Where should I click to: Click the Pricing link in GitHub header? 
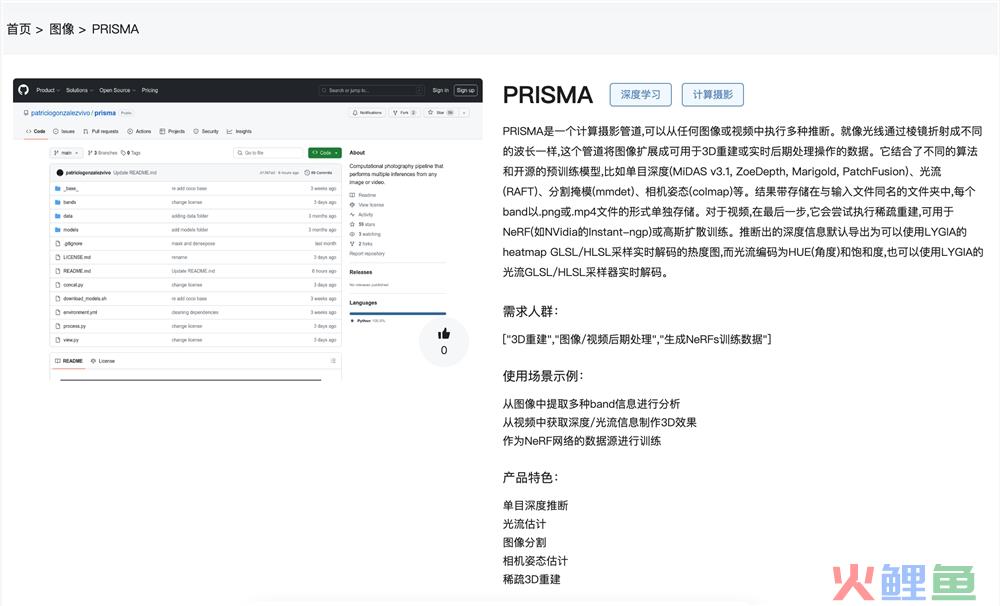click(150, 91)
